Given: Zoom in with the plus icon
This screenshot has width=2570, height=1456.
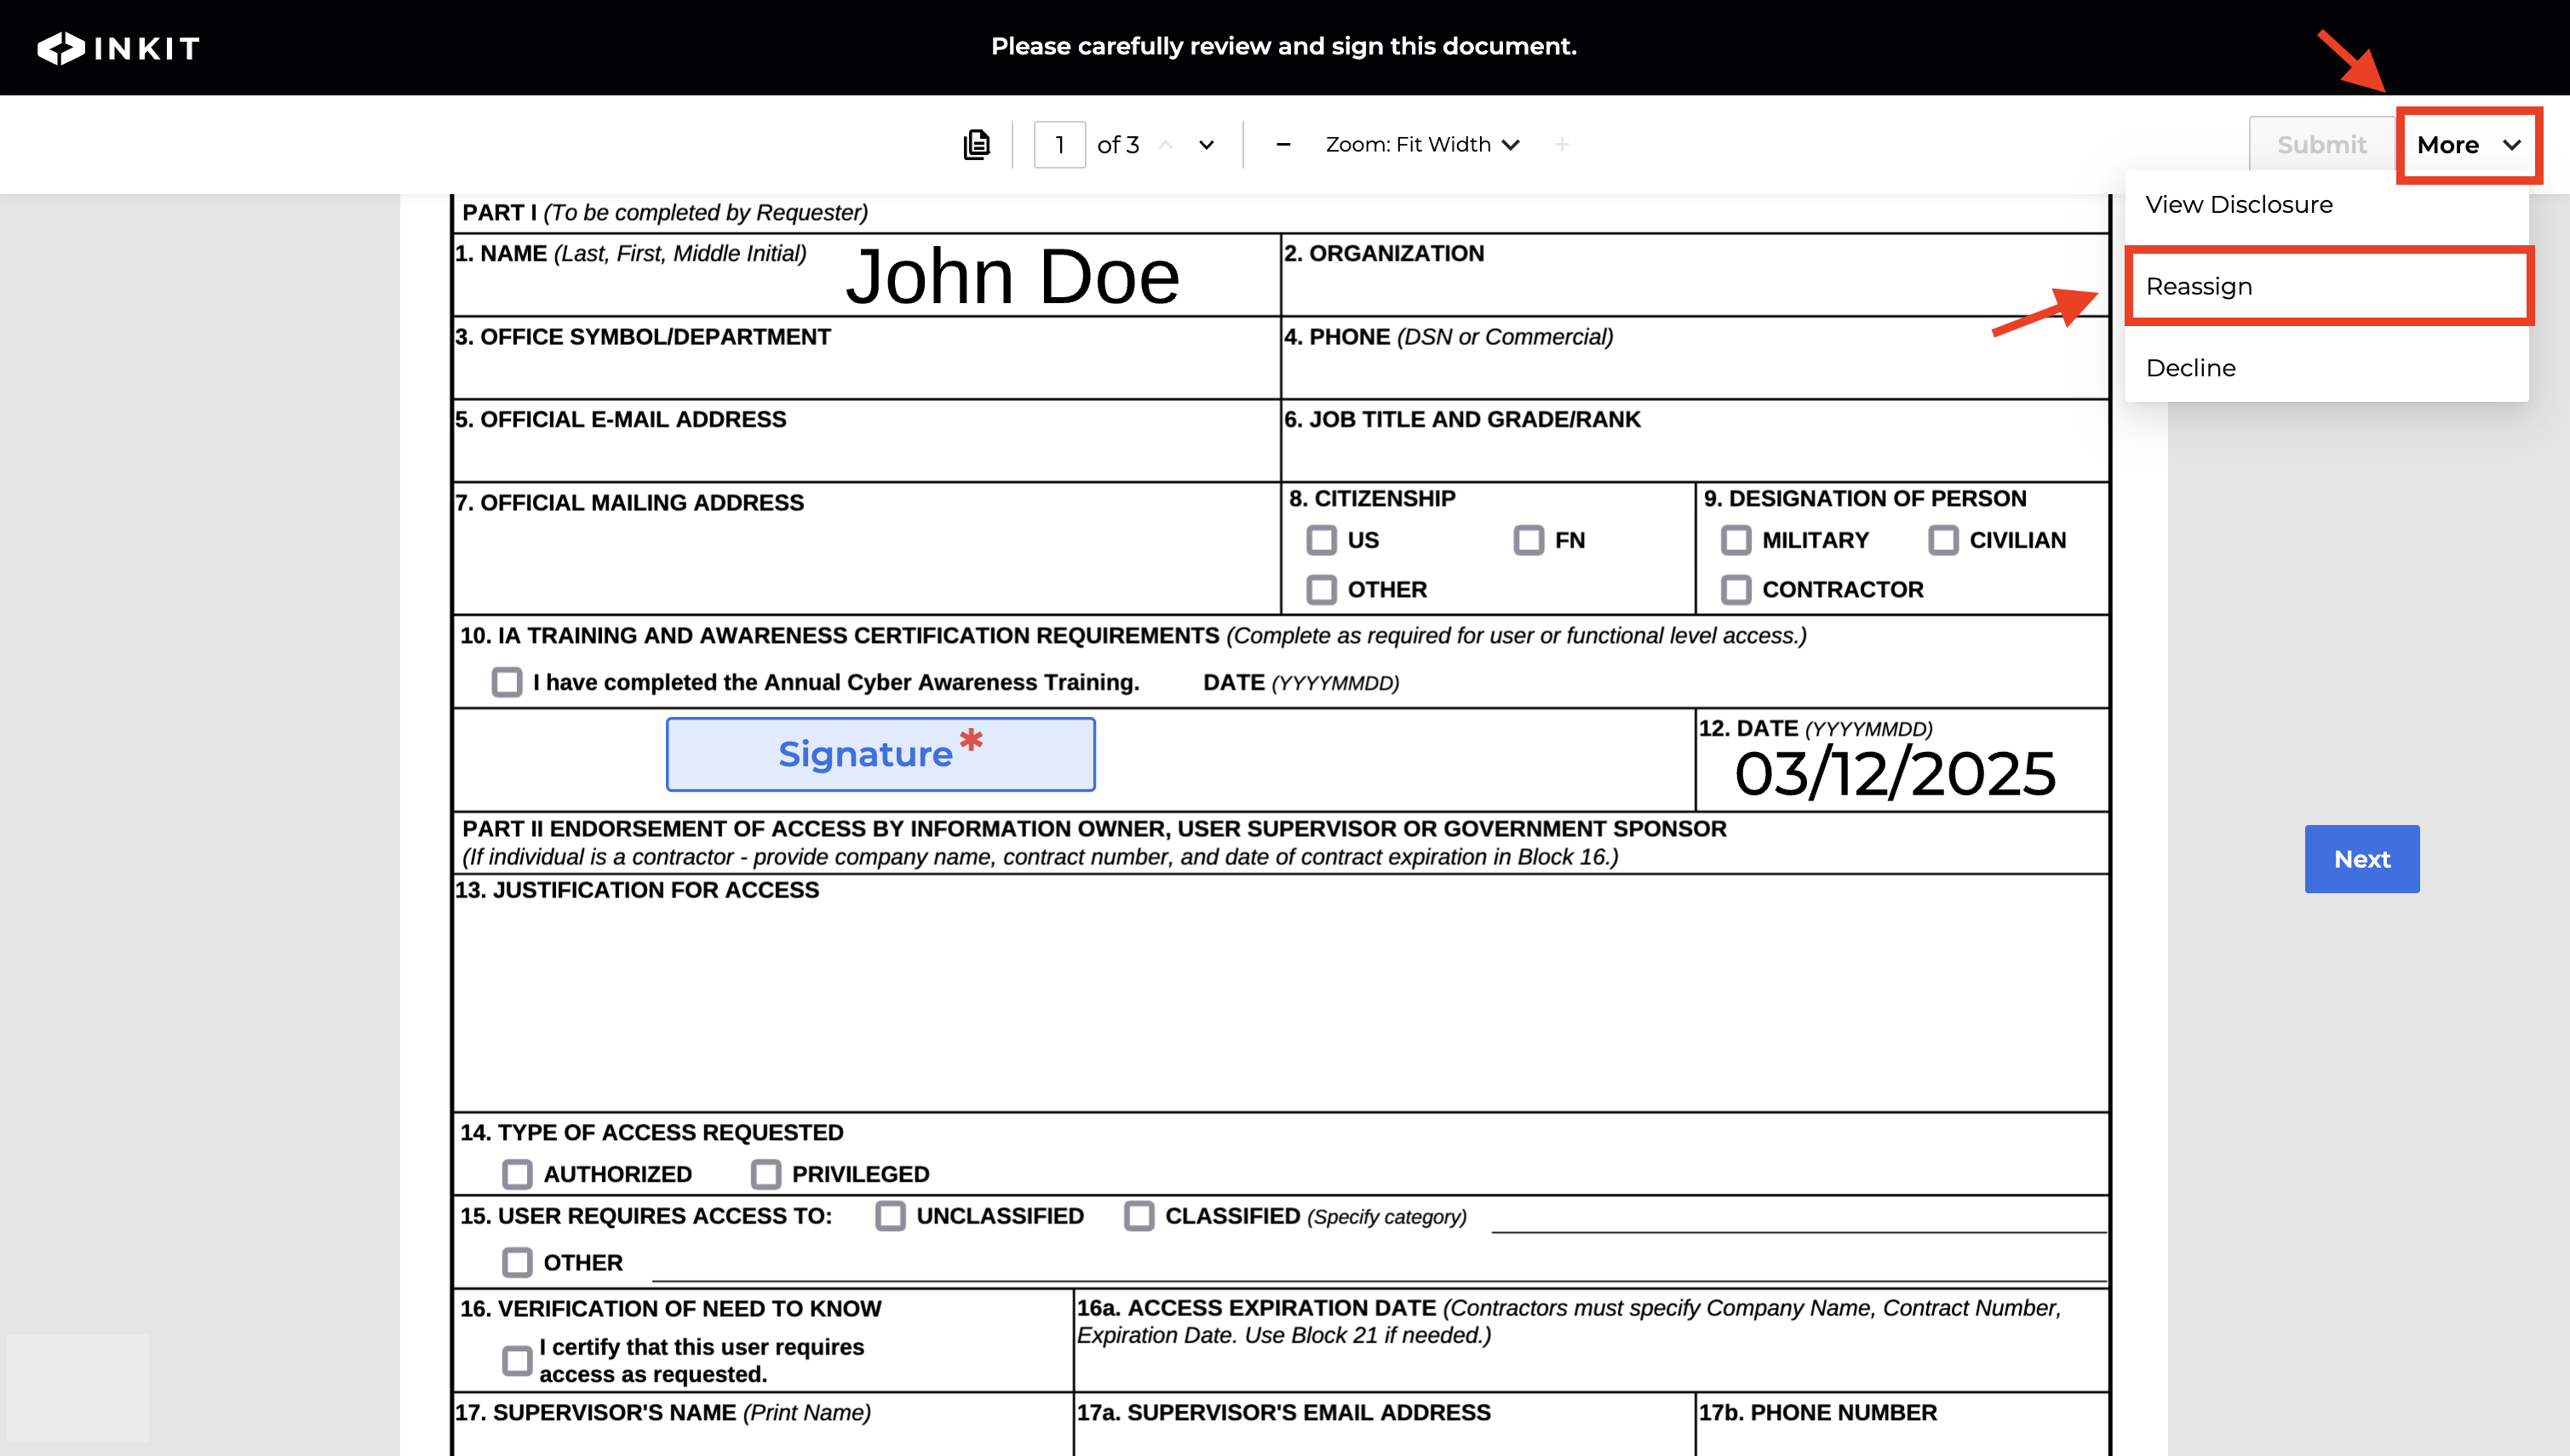Looking at the screenshot, I should pyautogui.click(x=1562, y=145).
